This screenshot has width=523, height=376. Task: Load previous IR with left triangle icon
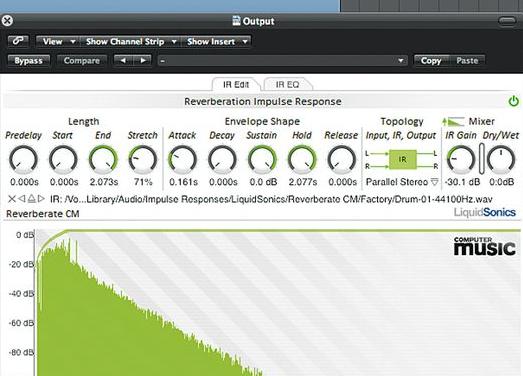[x=21, y=199]
